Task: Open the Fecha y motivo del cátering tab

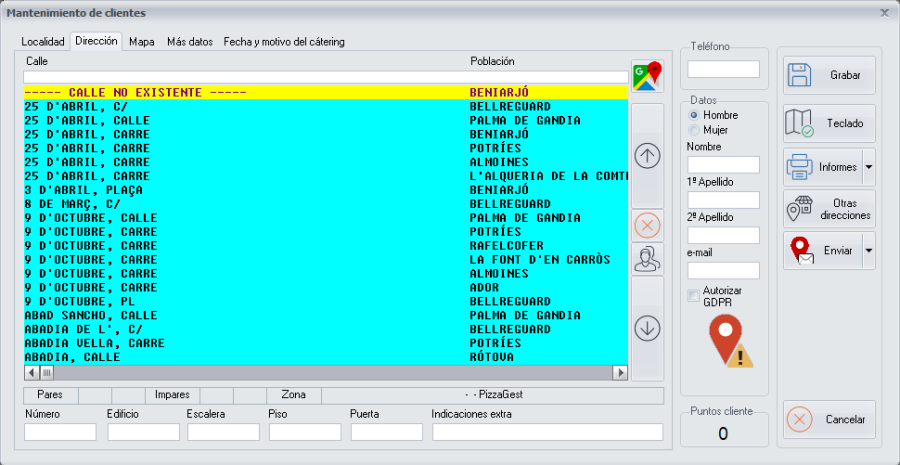Action: (x=284, y=42)
